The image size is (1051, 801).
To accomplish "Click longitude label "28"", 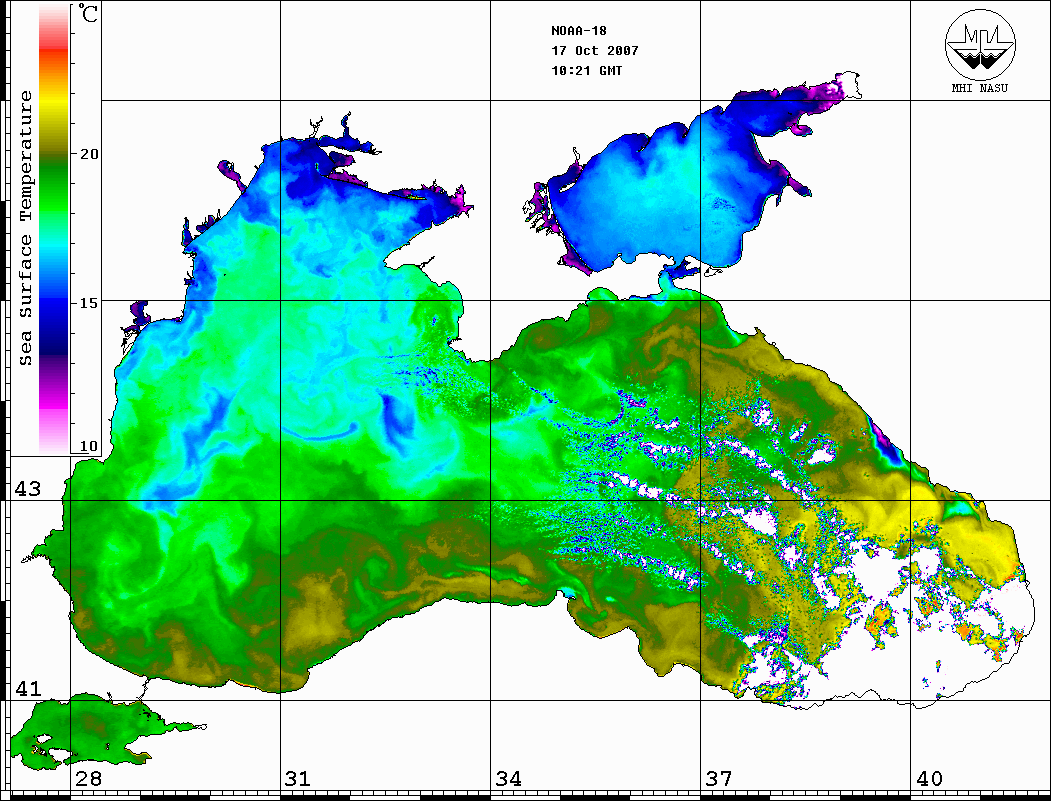I will tap(88, 779).
